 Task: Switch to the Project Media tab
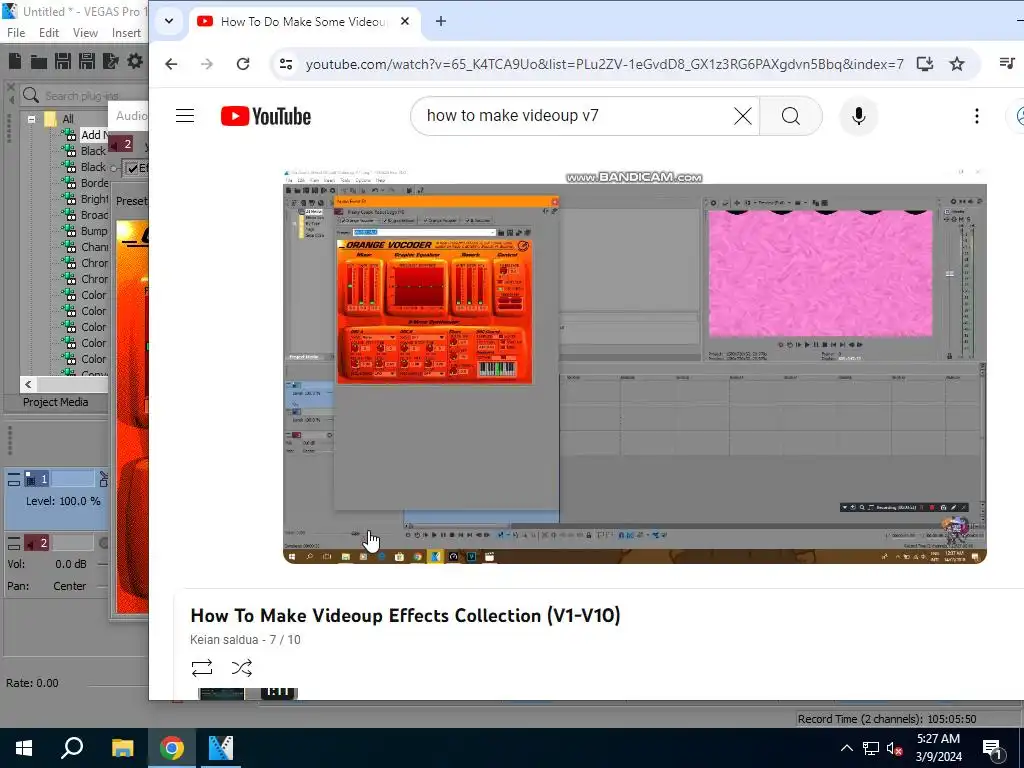pos(56,402)
